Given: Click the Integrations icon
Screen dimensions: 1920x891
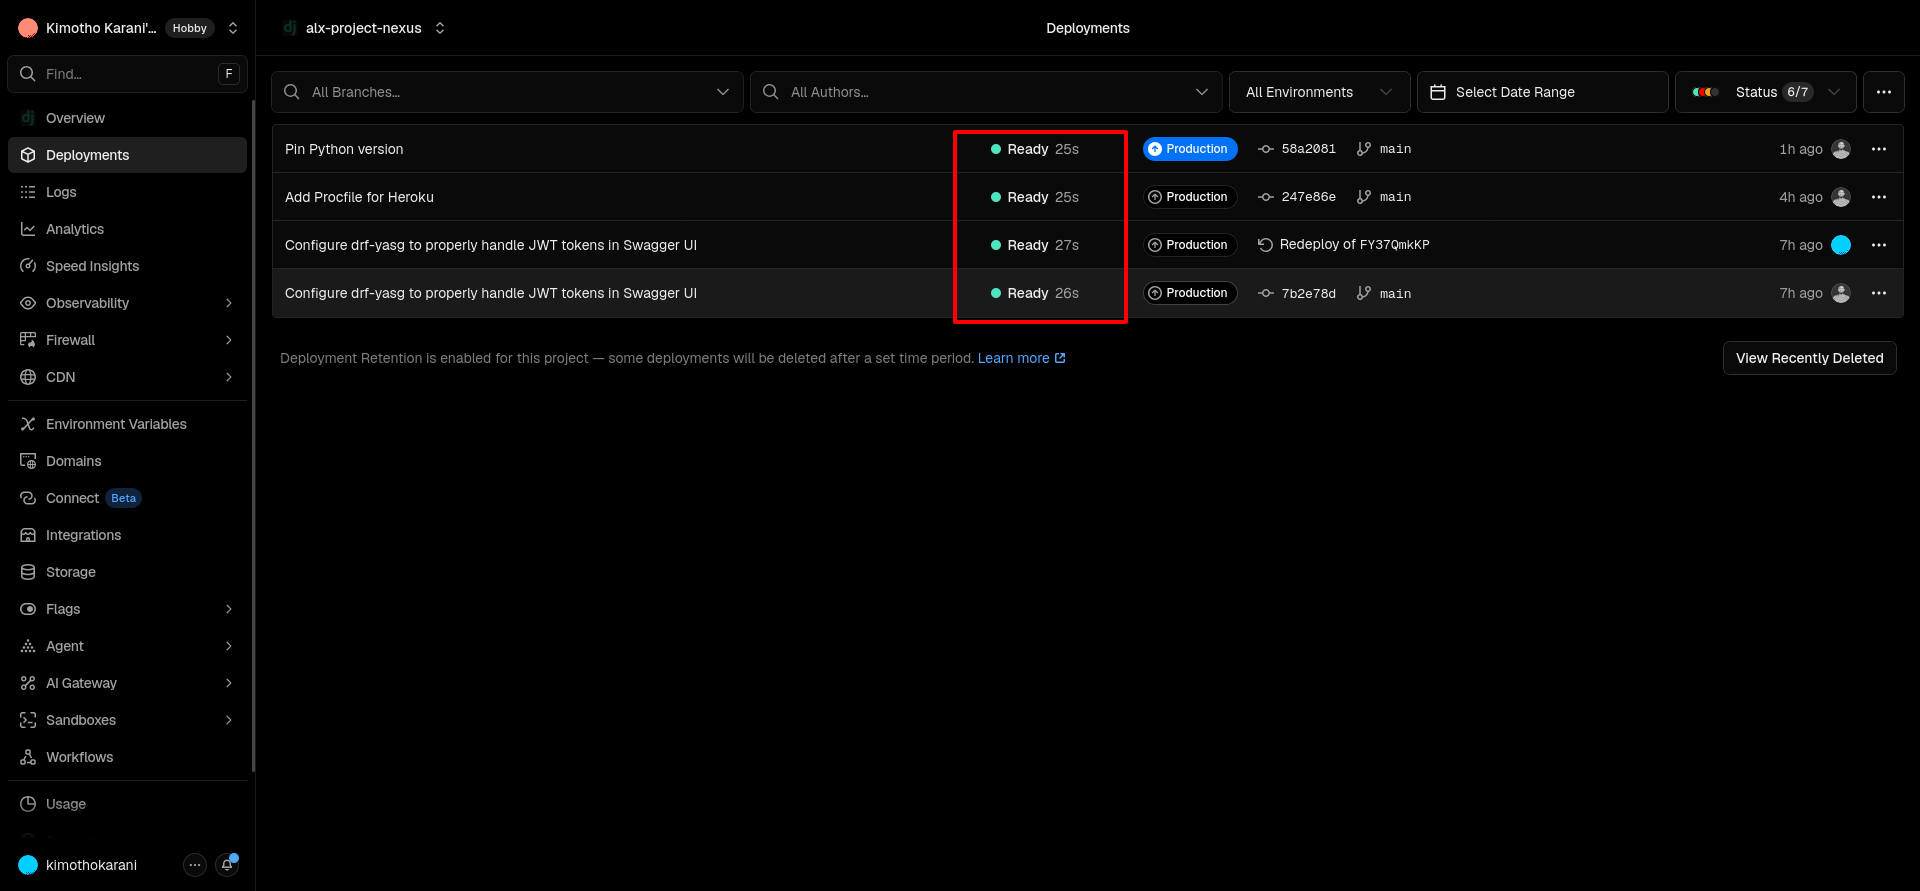Looking at the screenshot, I should (x=28, y=535).
